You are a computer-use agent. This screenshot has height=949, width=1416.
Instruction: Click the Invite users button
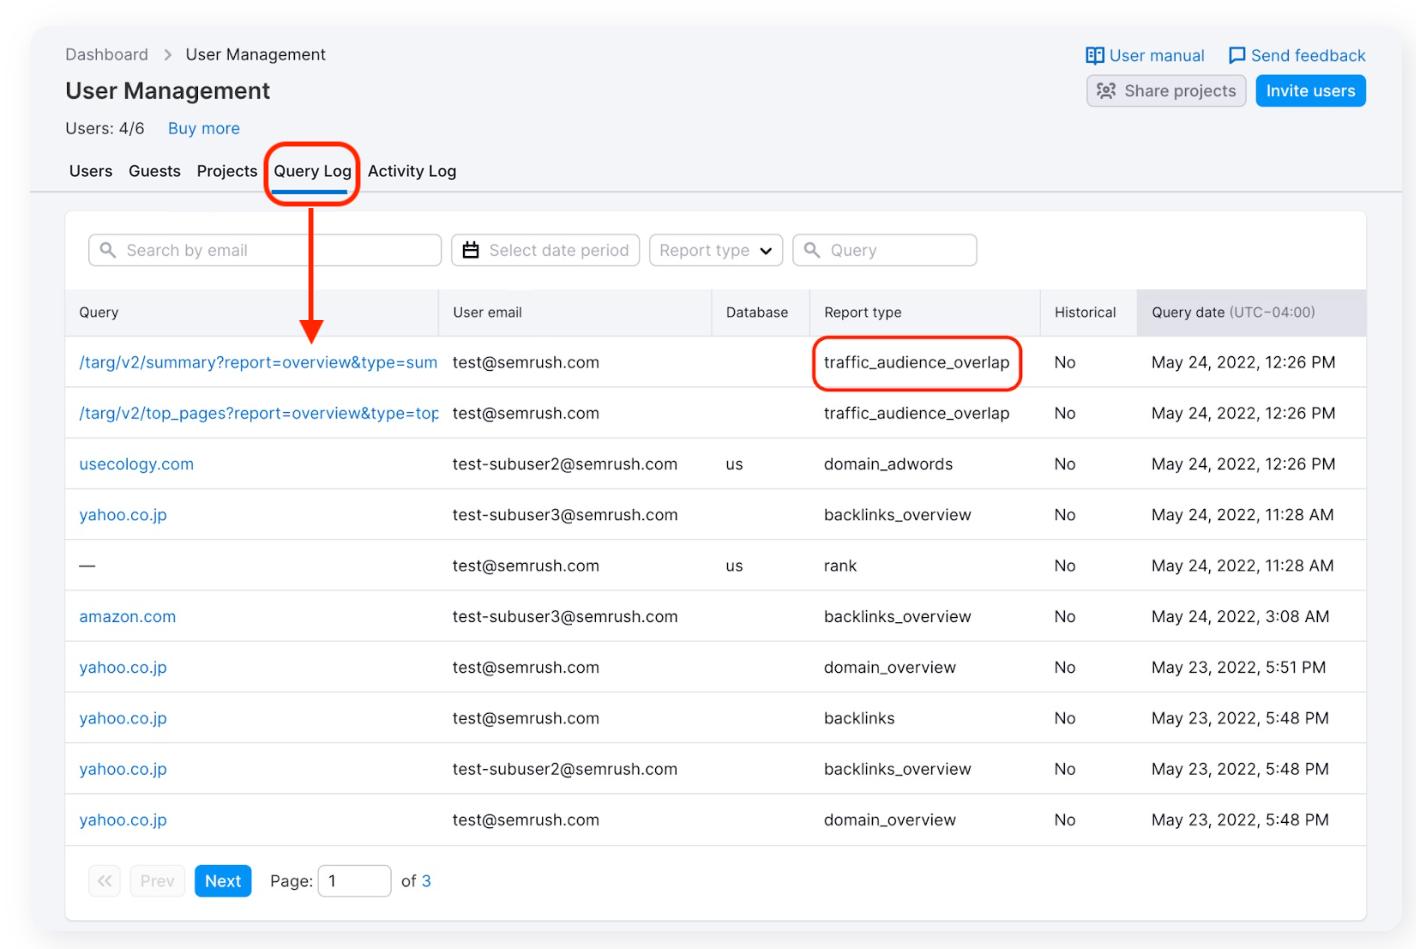[x=1310, y=90]
